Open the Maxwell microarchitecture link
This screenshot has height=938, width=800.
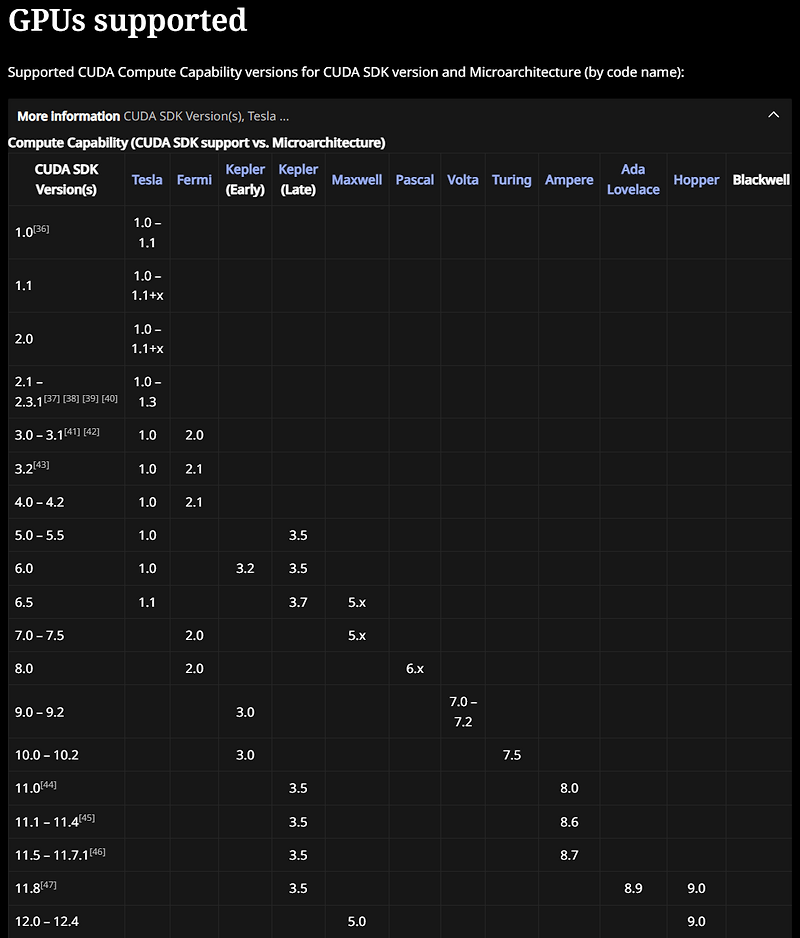[x=357, y=179]
